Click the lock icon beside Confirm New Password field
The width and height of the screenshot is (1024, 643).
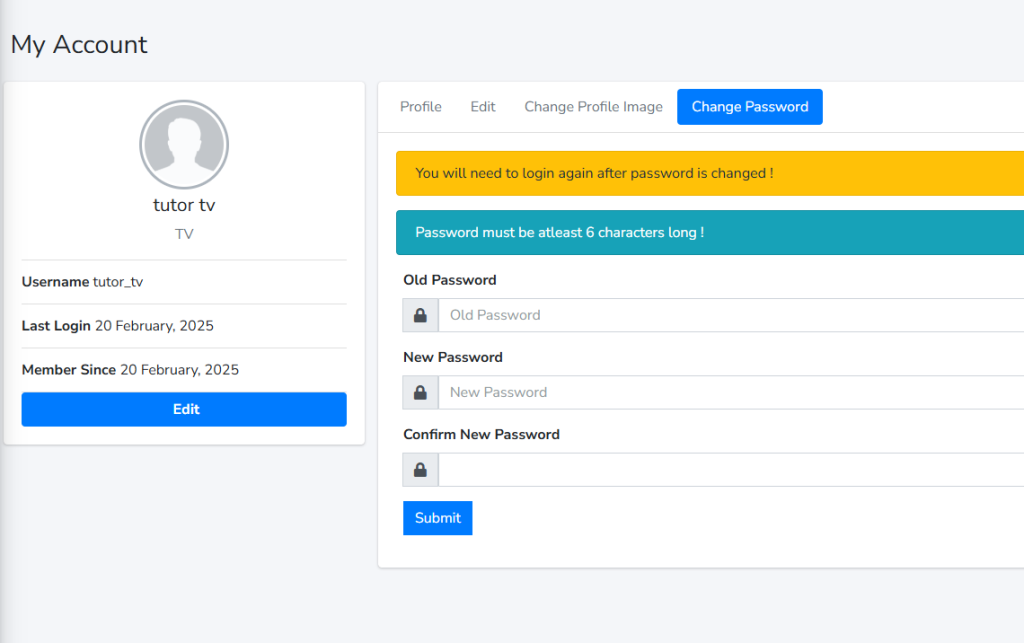pyautogui.click(x=420, y=470)
